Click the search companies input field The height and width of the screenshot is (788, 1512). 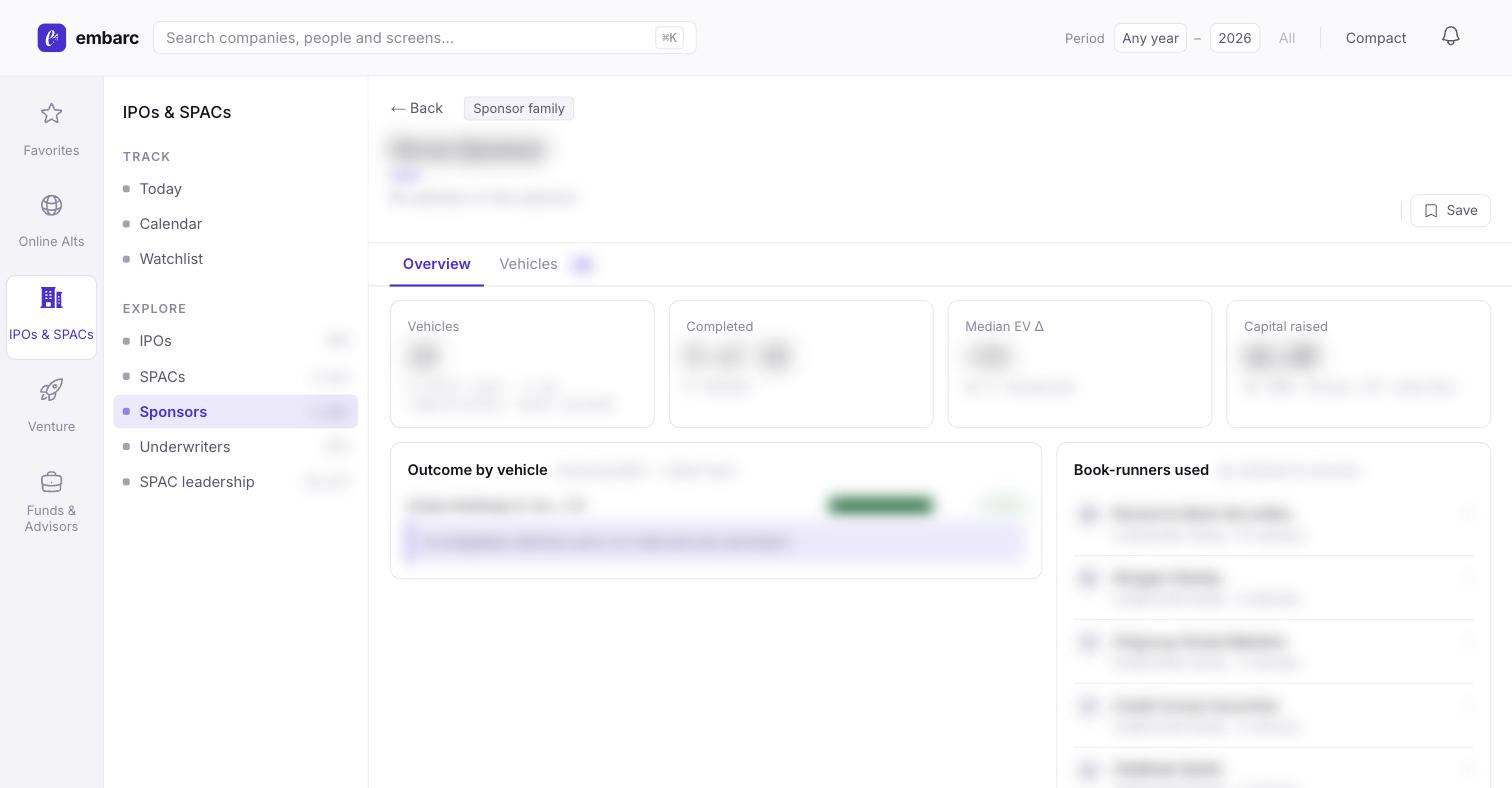pos(425,38)
